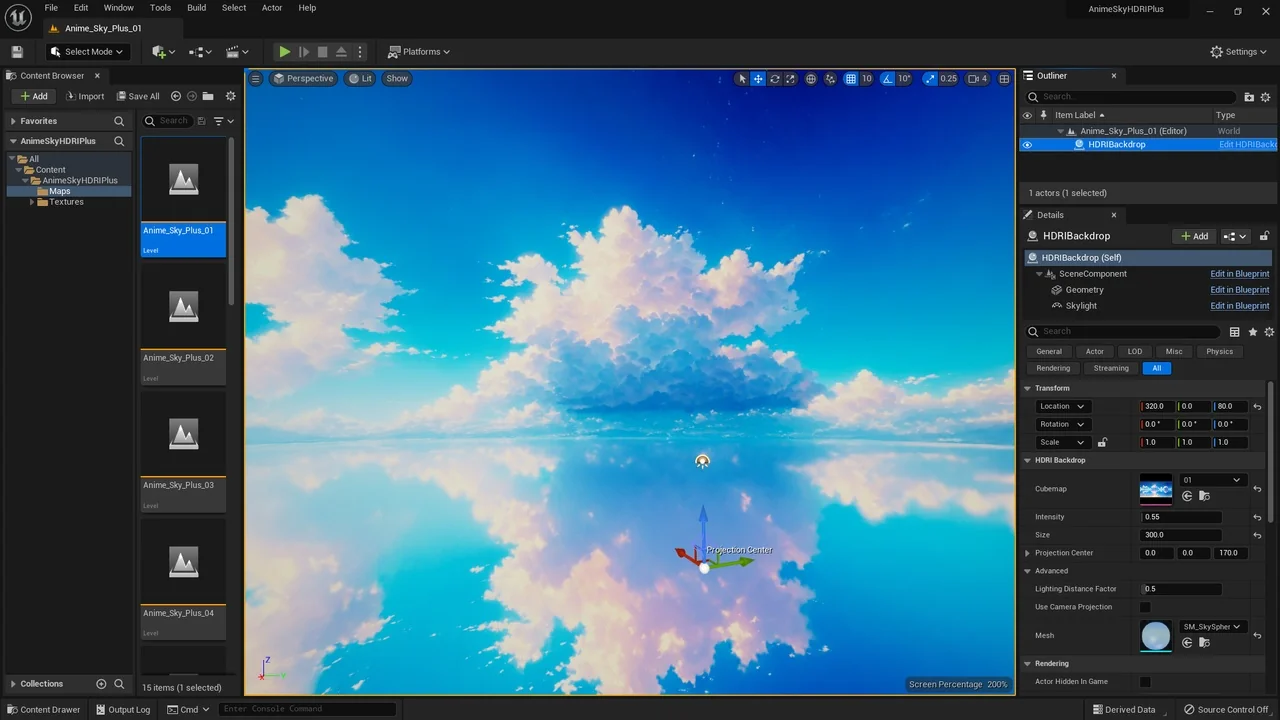Open Content Browser settings gear

point(230,96)
